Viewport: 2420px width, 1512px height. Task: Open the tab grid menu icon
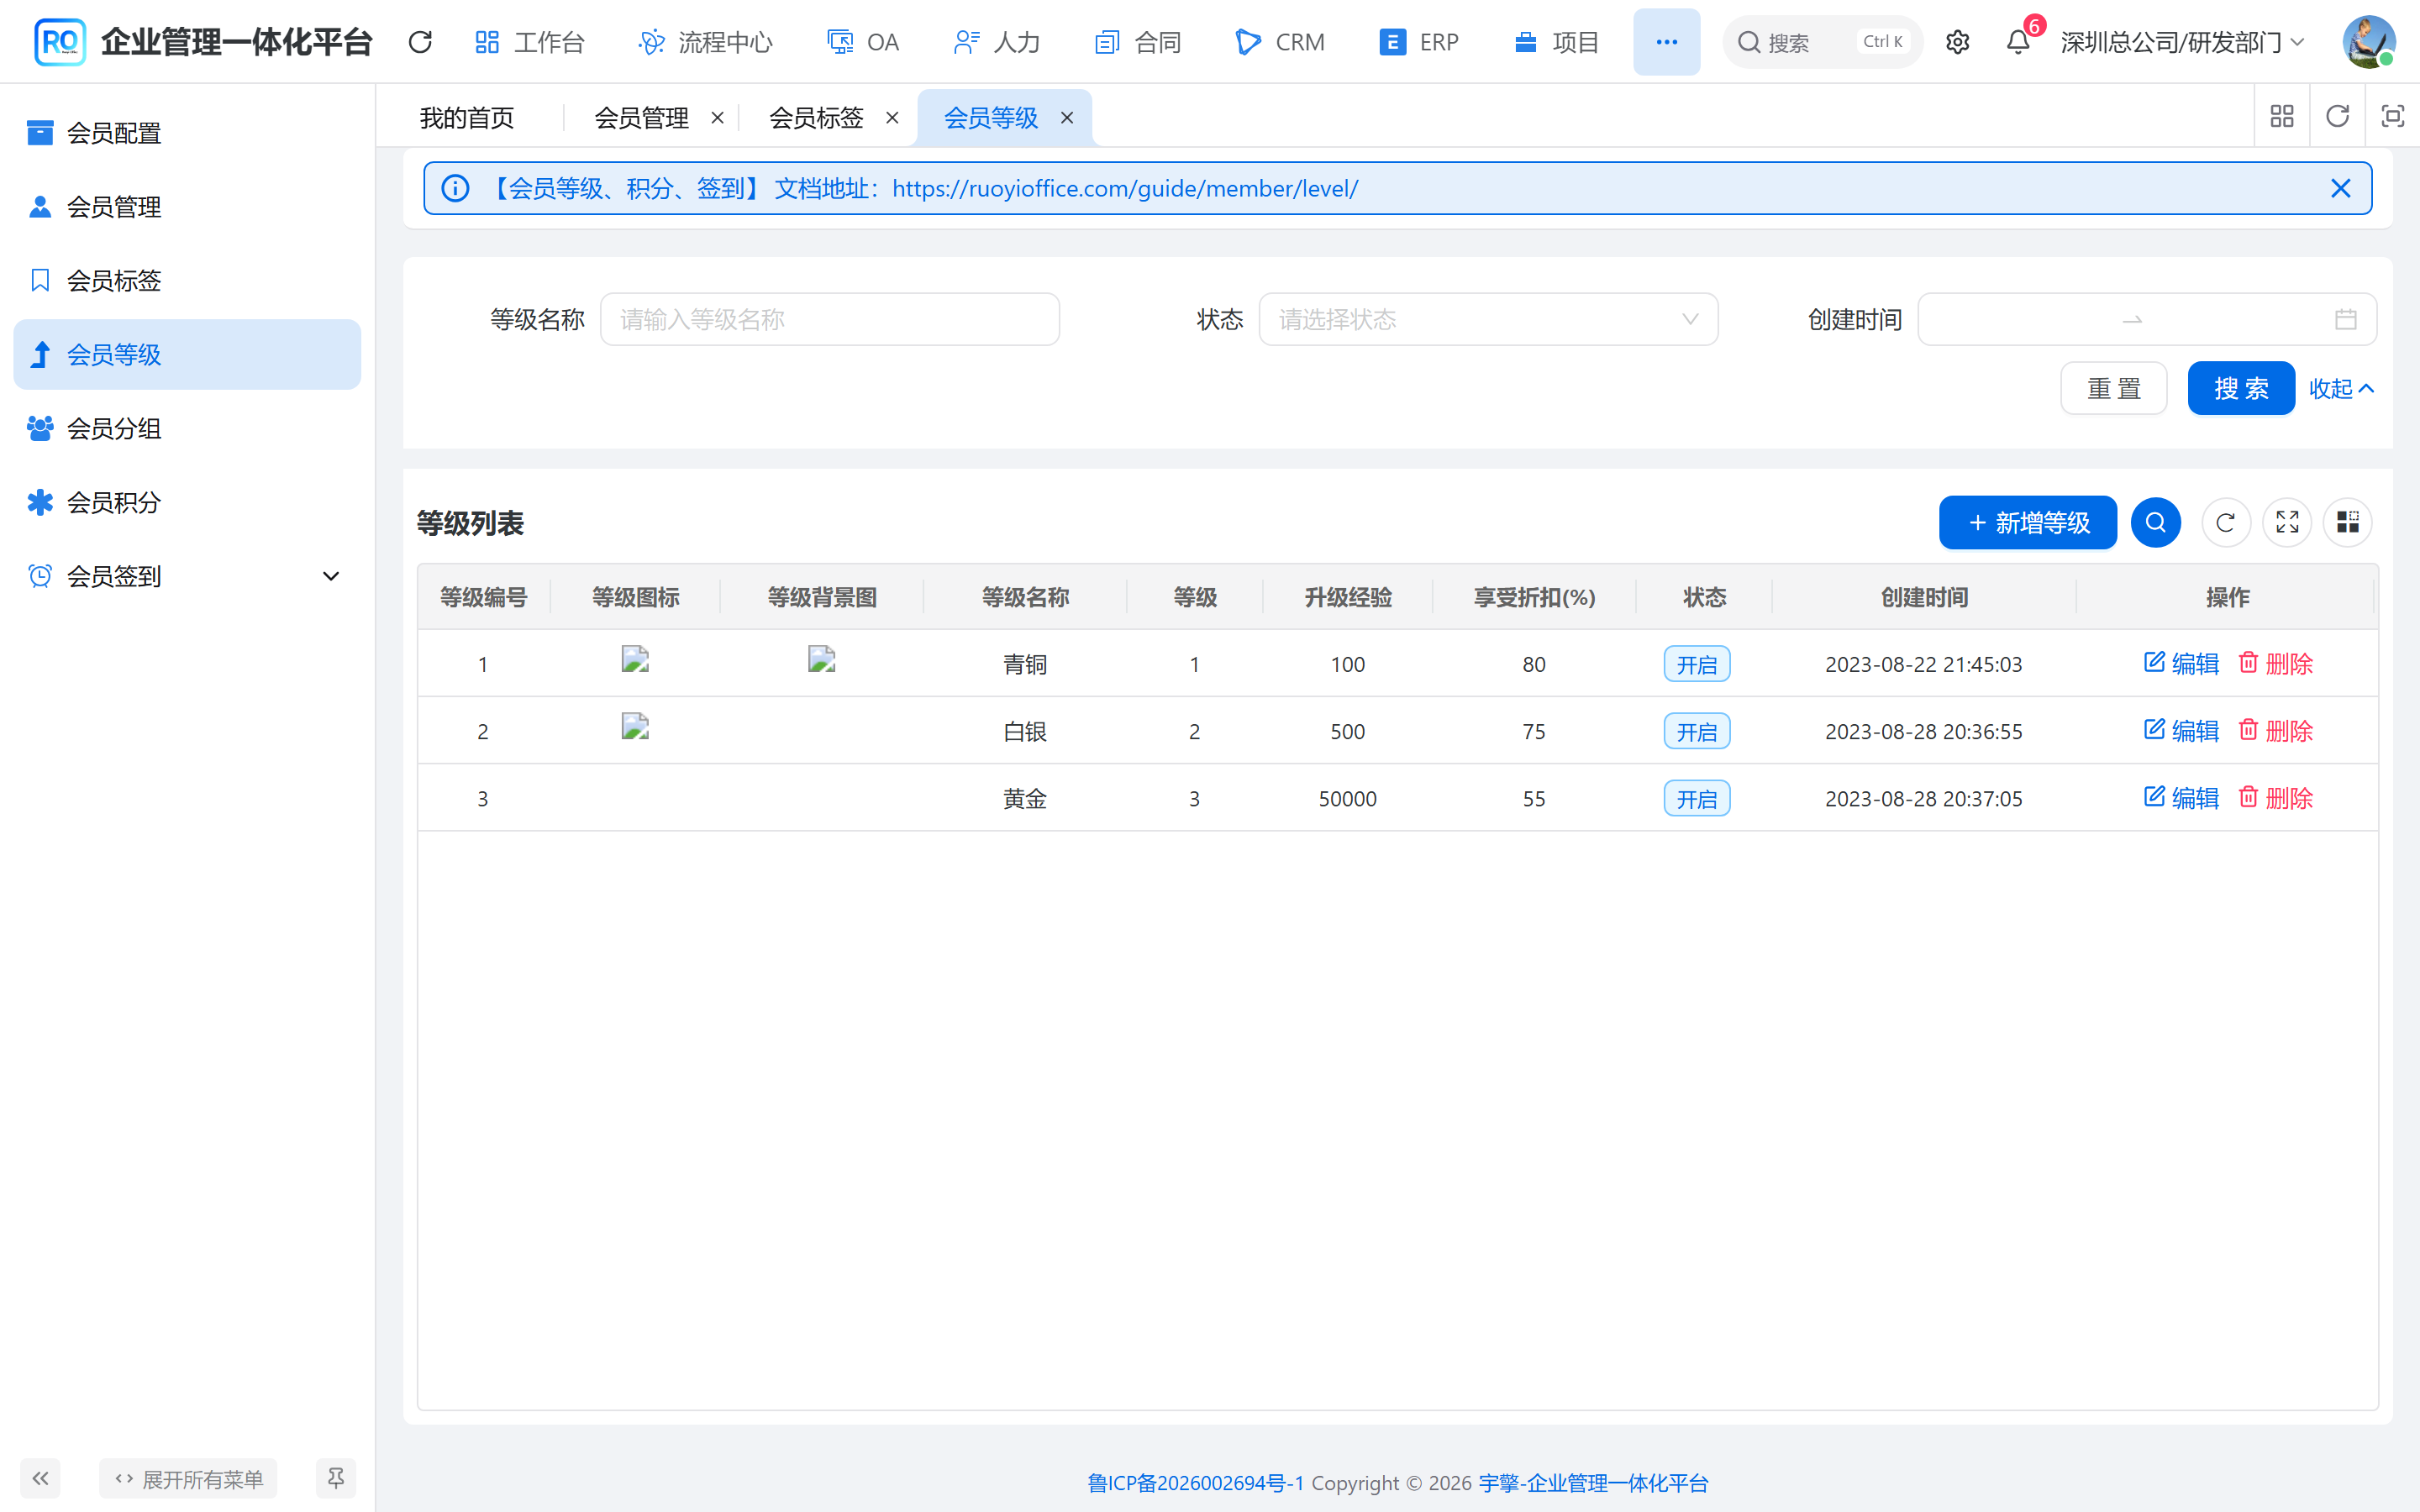(2282, 116)
